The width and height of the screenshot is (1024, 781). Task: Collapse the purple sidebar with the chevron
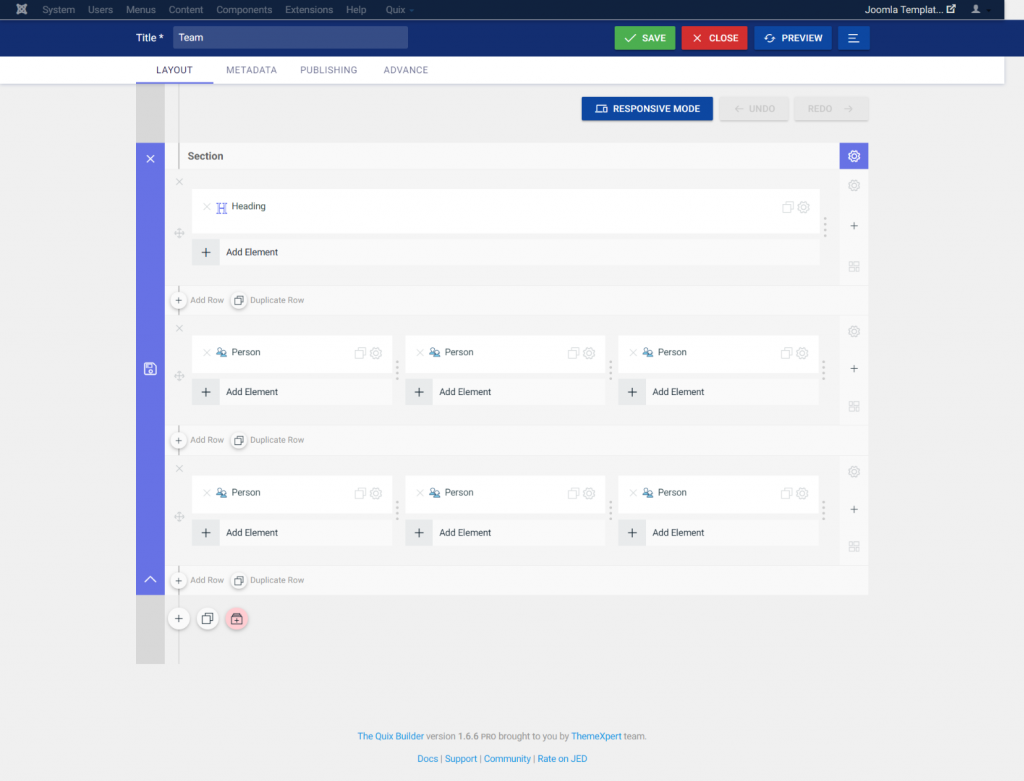click(x=150, y=579)
